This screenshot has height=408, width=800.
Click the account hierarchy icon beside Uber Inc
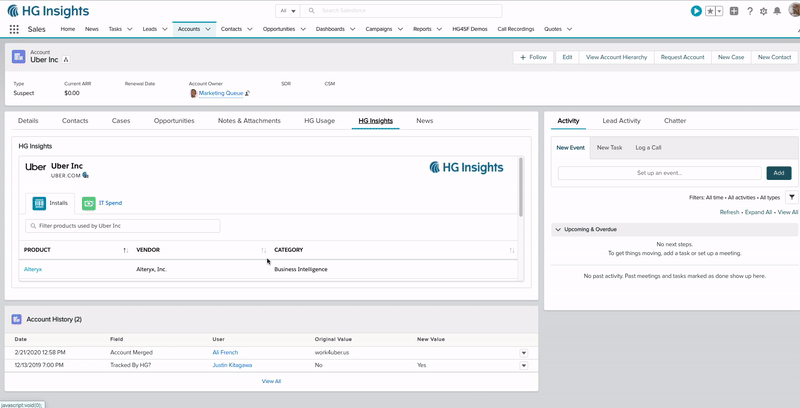66,60
